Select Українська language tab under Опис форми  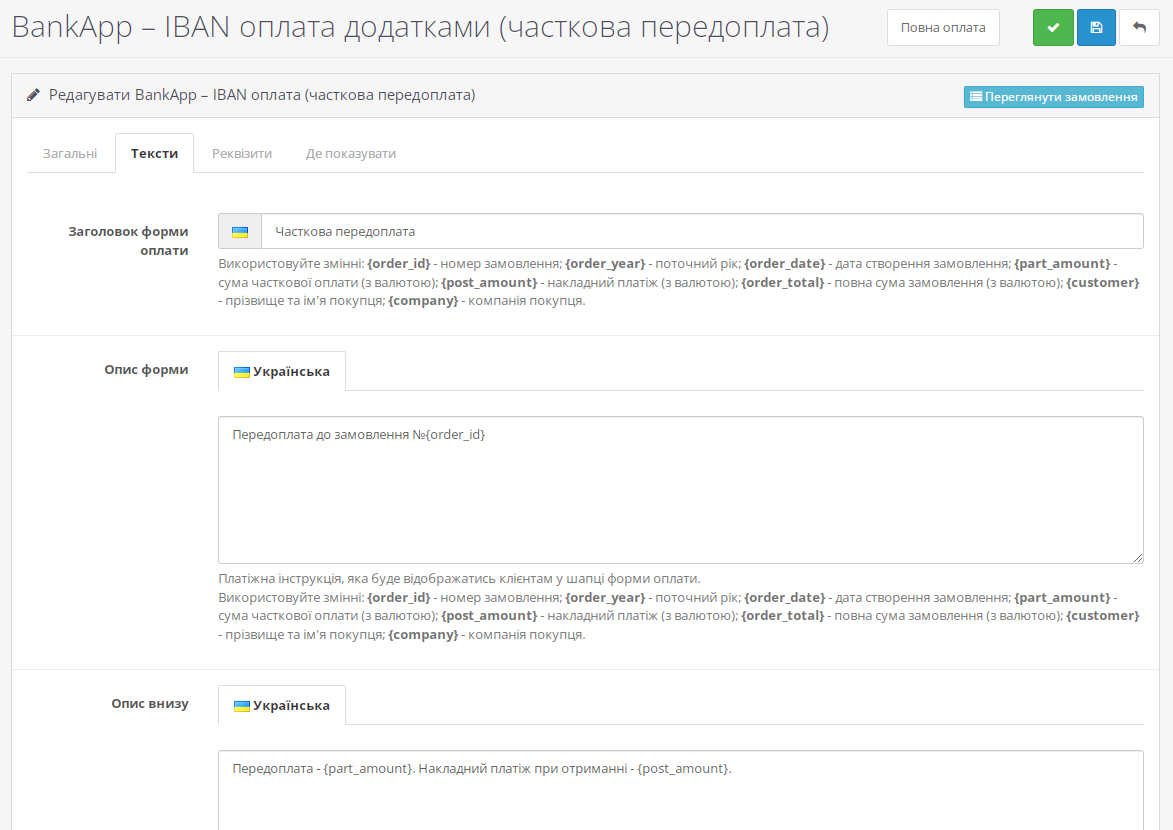[x=282, y=371]
